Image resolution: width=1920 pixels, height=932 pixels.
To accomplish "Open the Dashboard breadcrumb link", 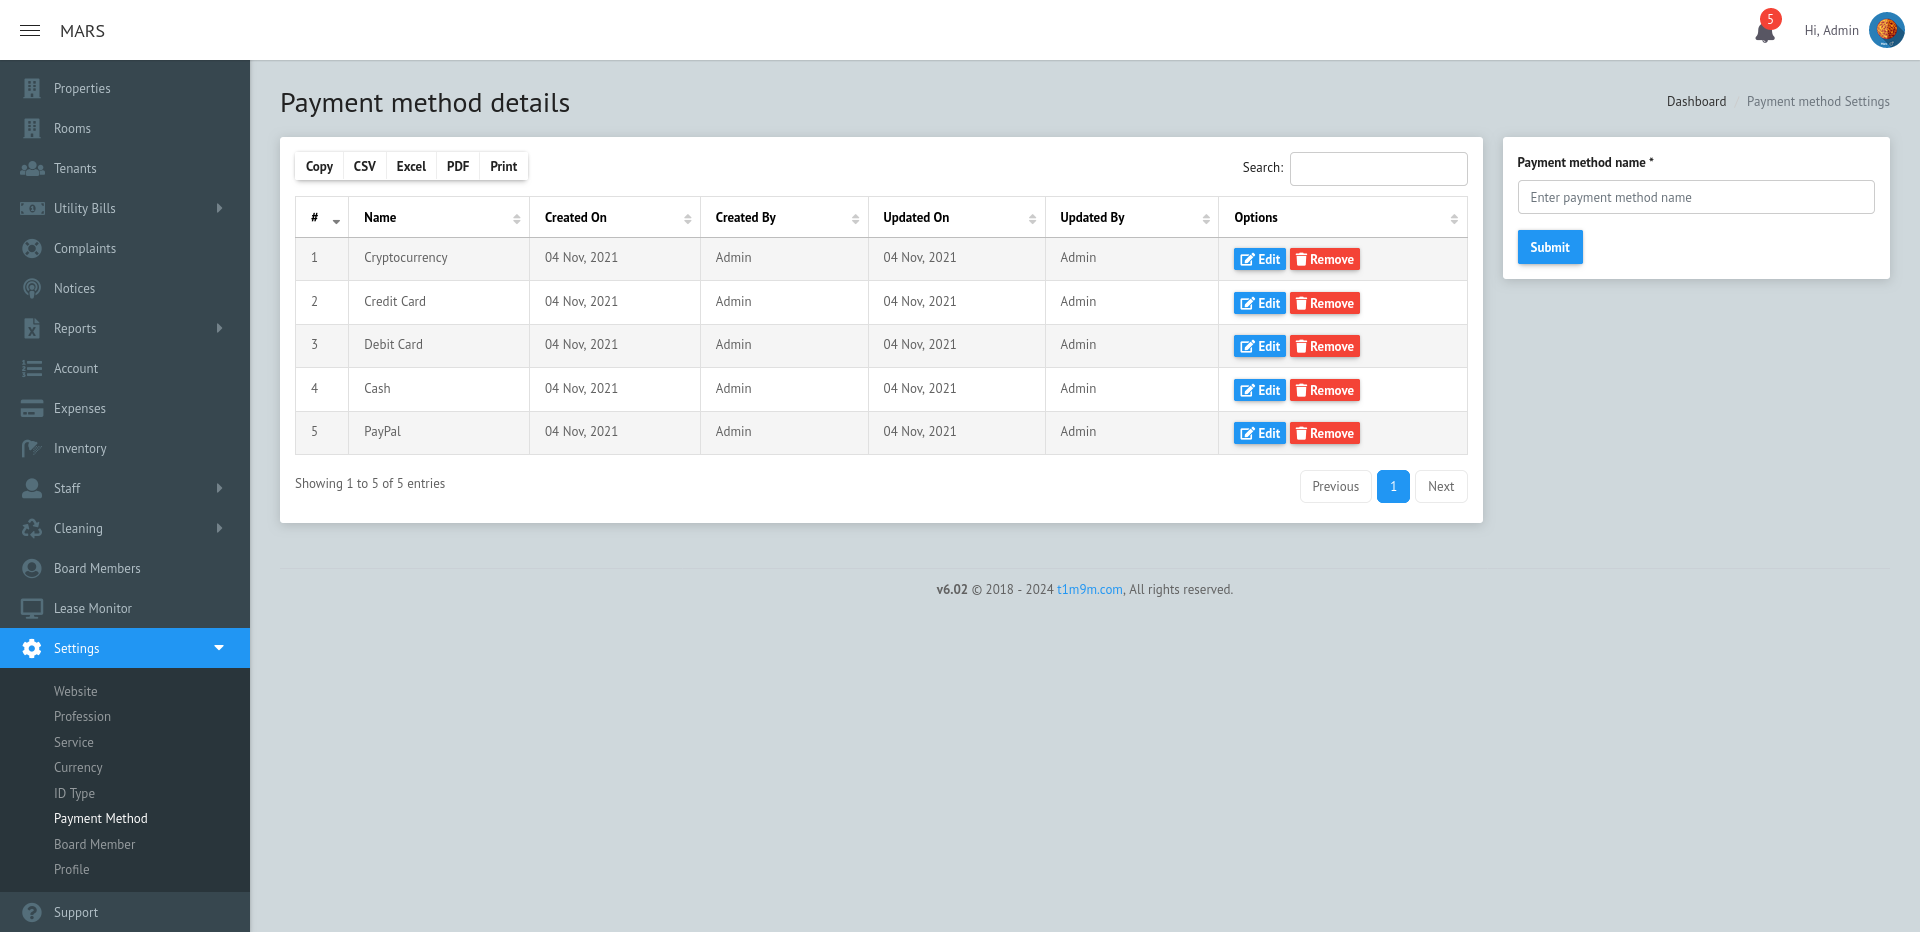I will (x=1696, y=101).
